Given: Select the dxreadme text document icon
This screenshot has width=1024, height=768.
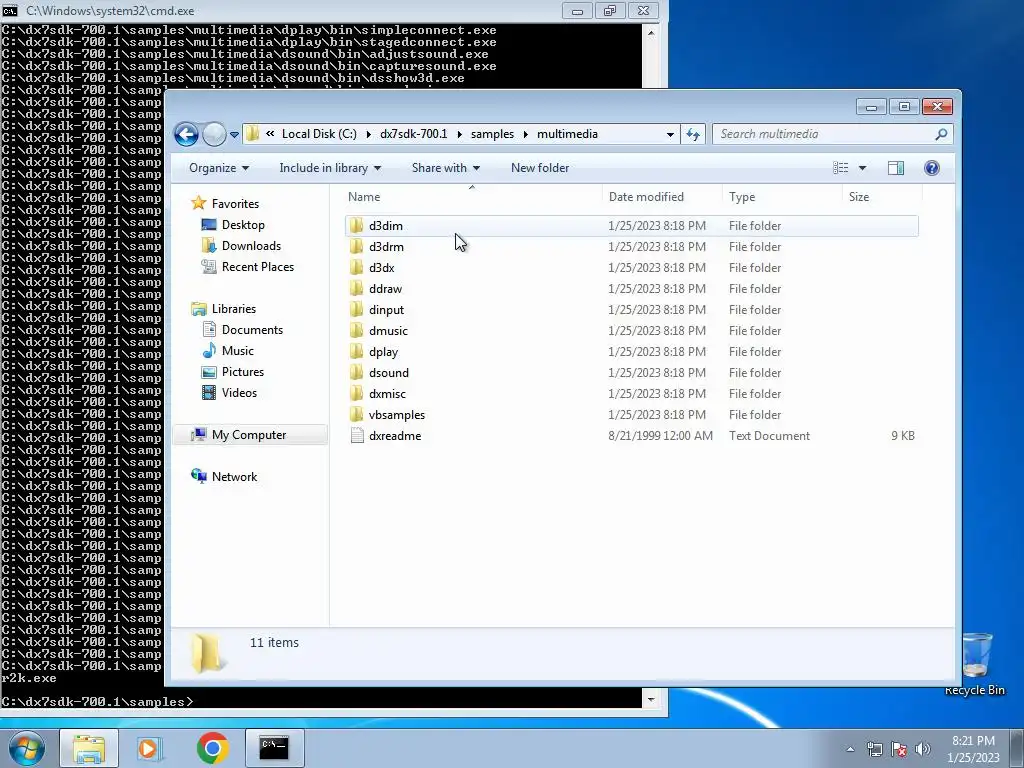Looking at the screenshot, I should (x=357, y=436).
